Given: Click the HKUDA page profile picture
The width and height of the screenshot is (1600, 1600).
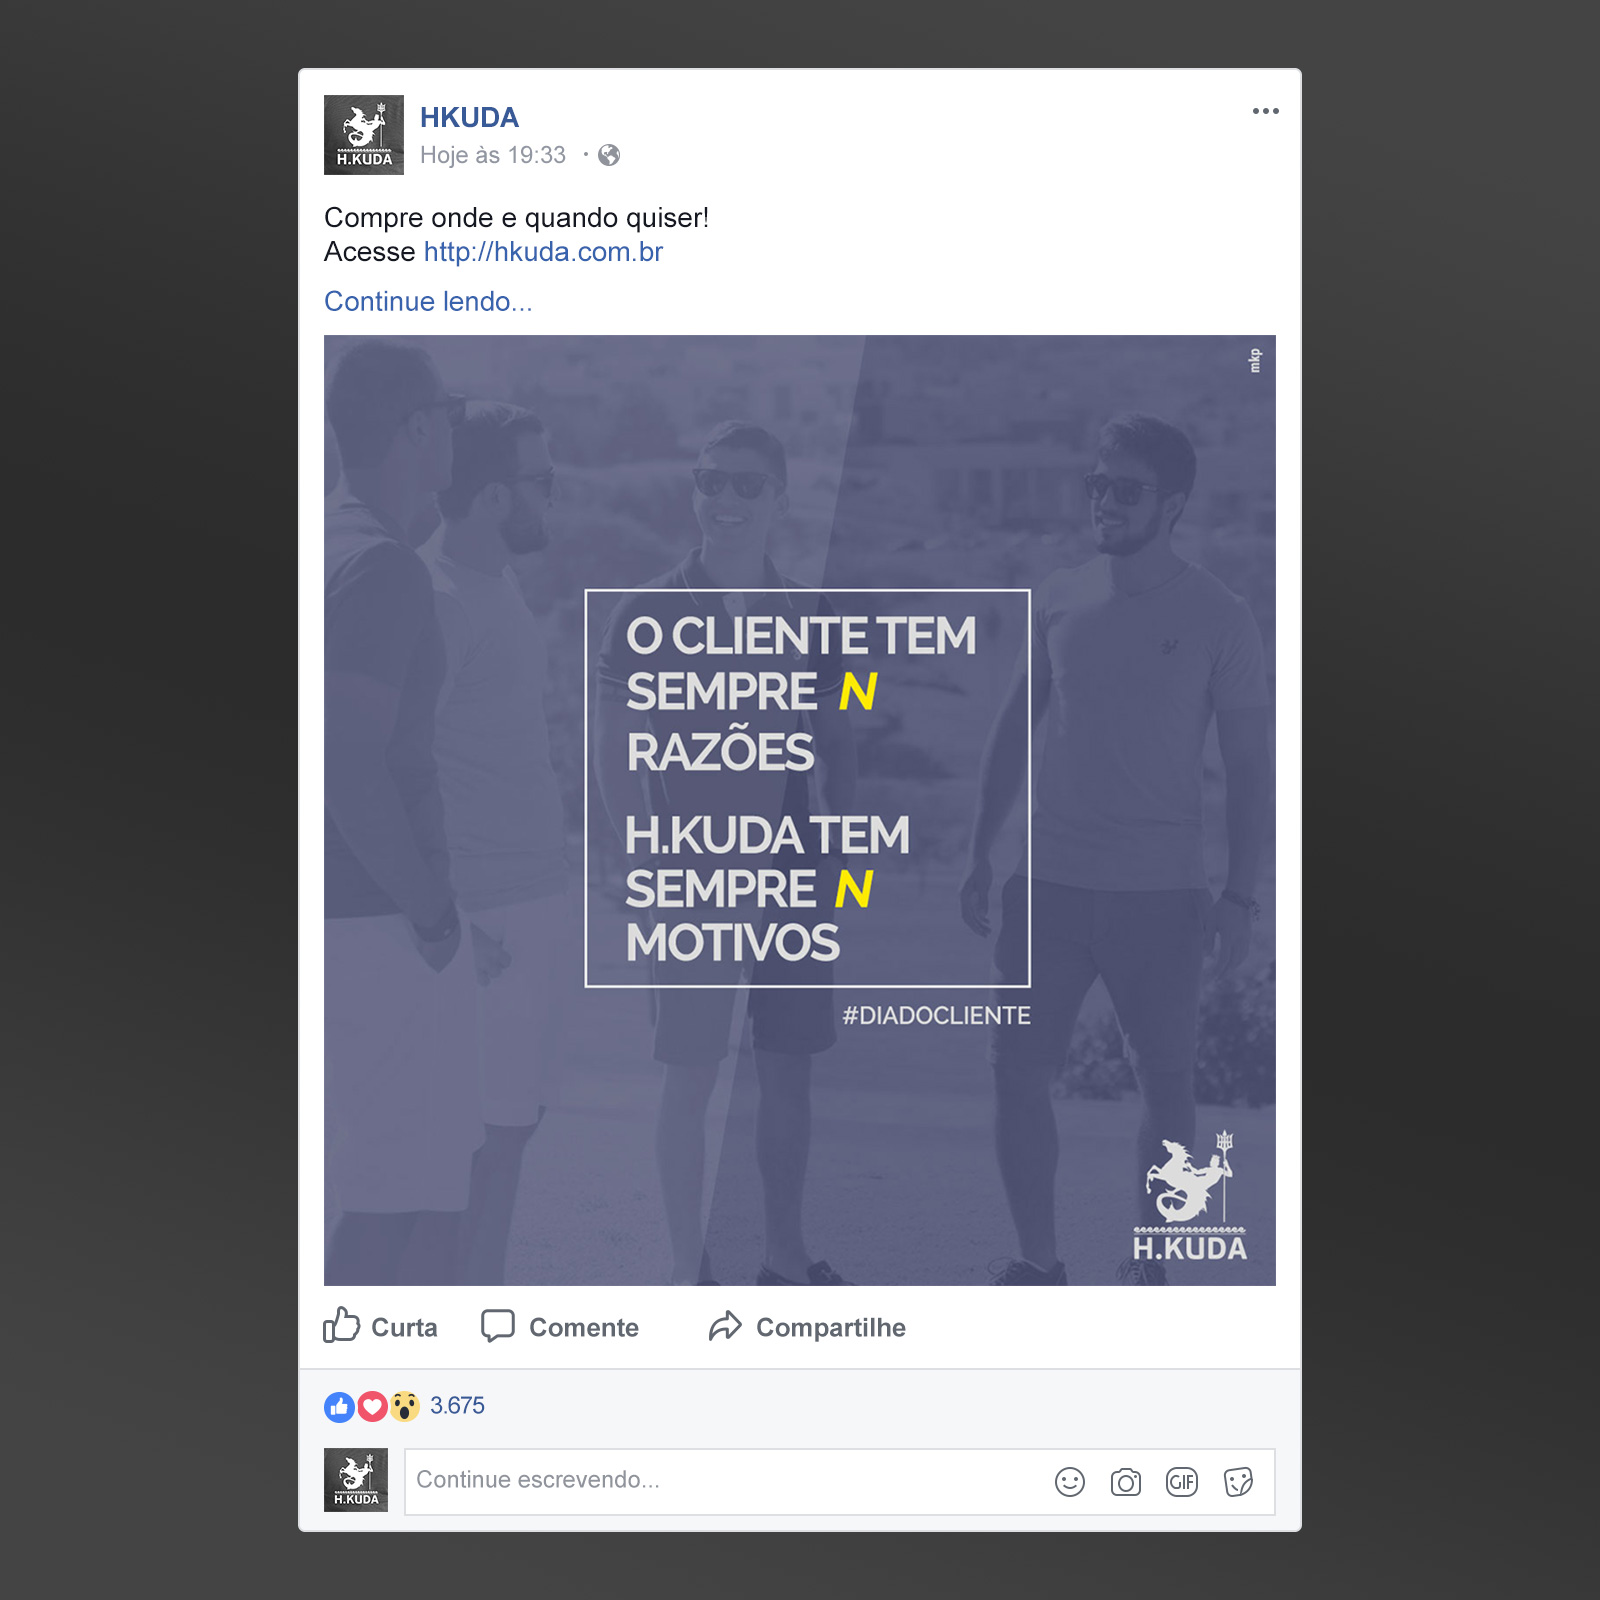Looking at the screenshot, I should [x=364, y=135].
